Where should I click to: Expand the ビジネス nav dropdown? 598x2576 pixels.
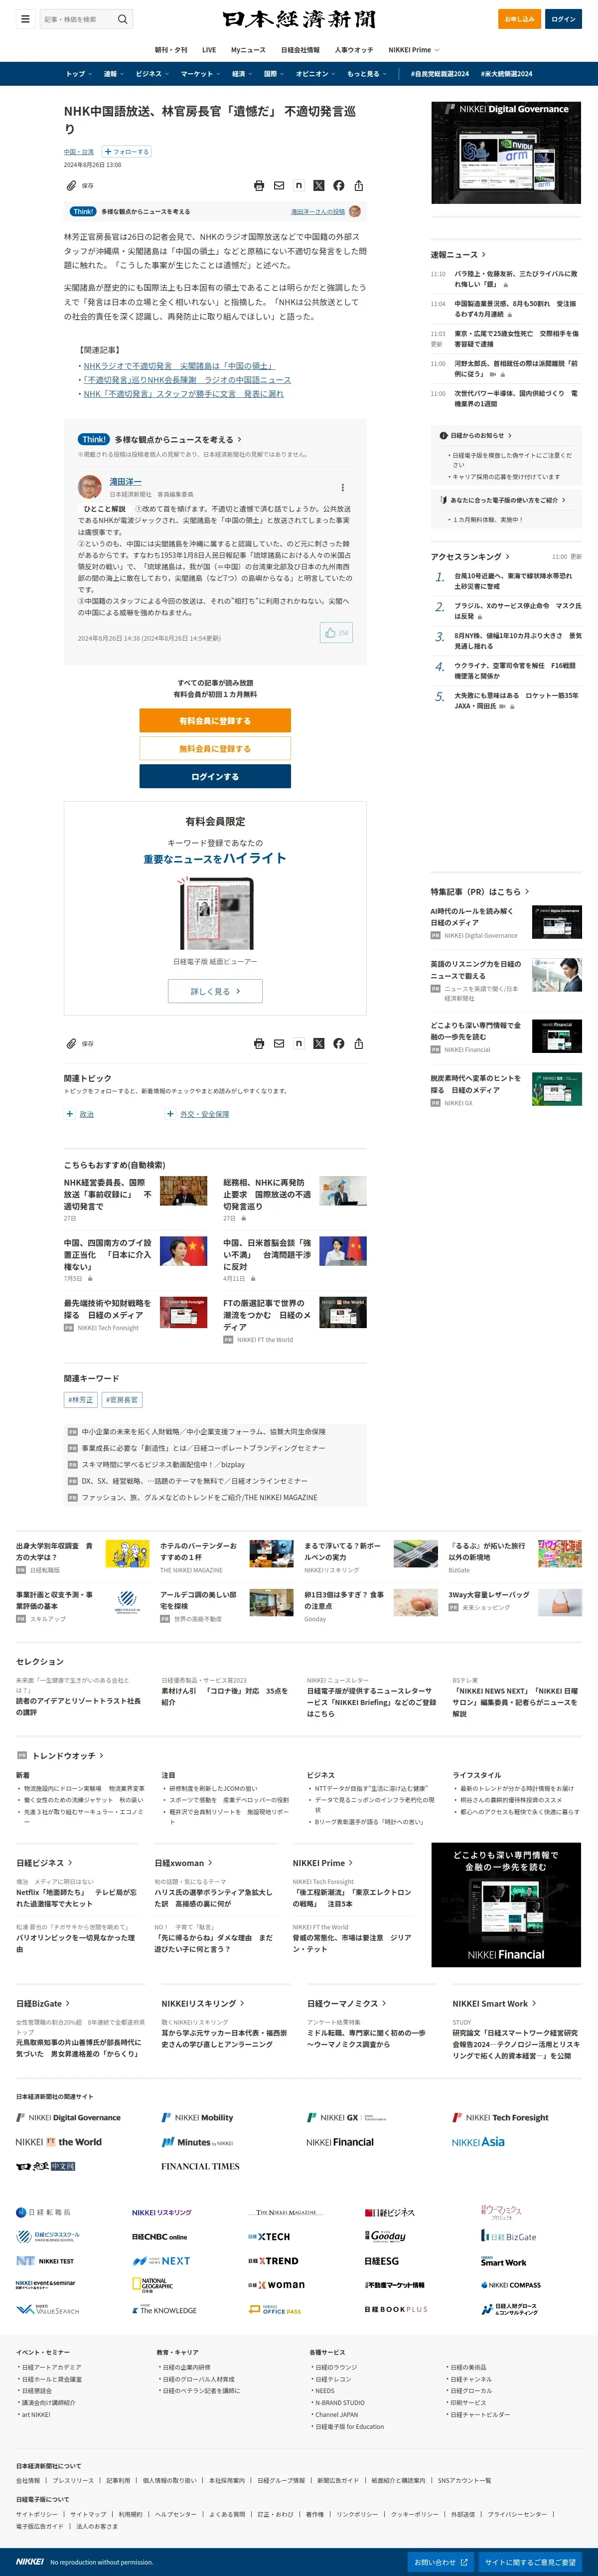click(153, 74)
